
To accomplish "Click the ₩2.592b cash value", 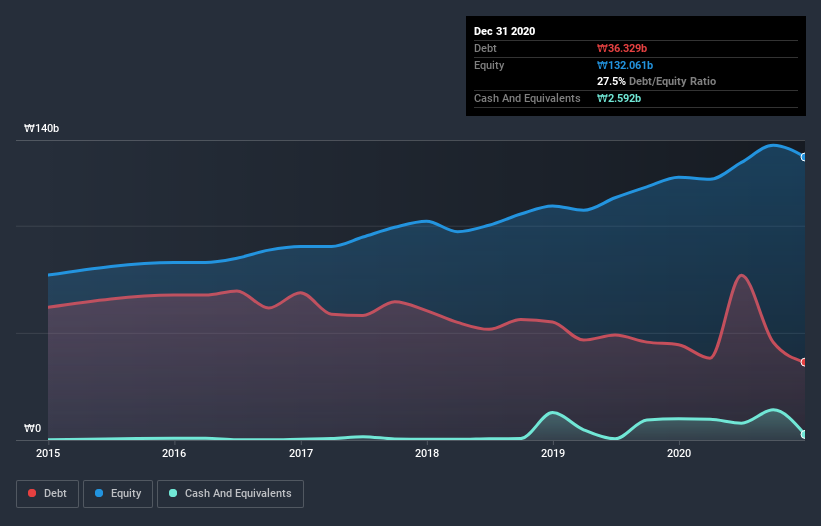I will [x=619, y=98].
